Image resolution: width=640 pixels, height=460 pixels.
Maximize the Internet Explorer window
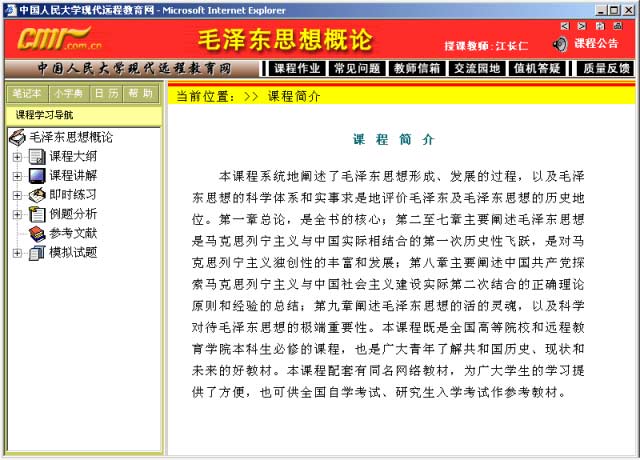[614, 10]
